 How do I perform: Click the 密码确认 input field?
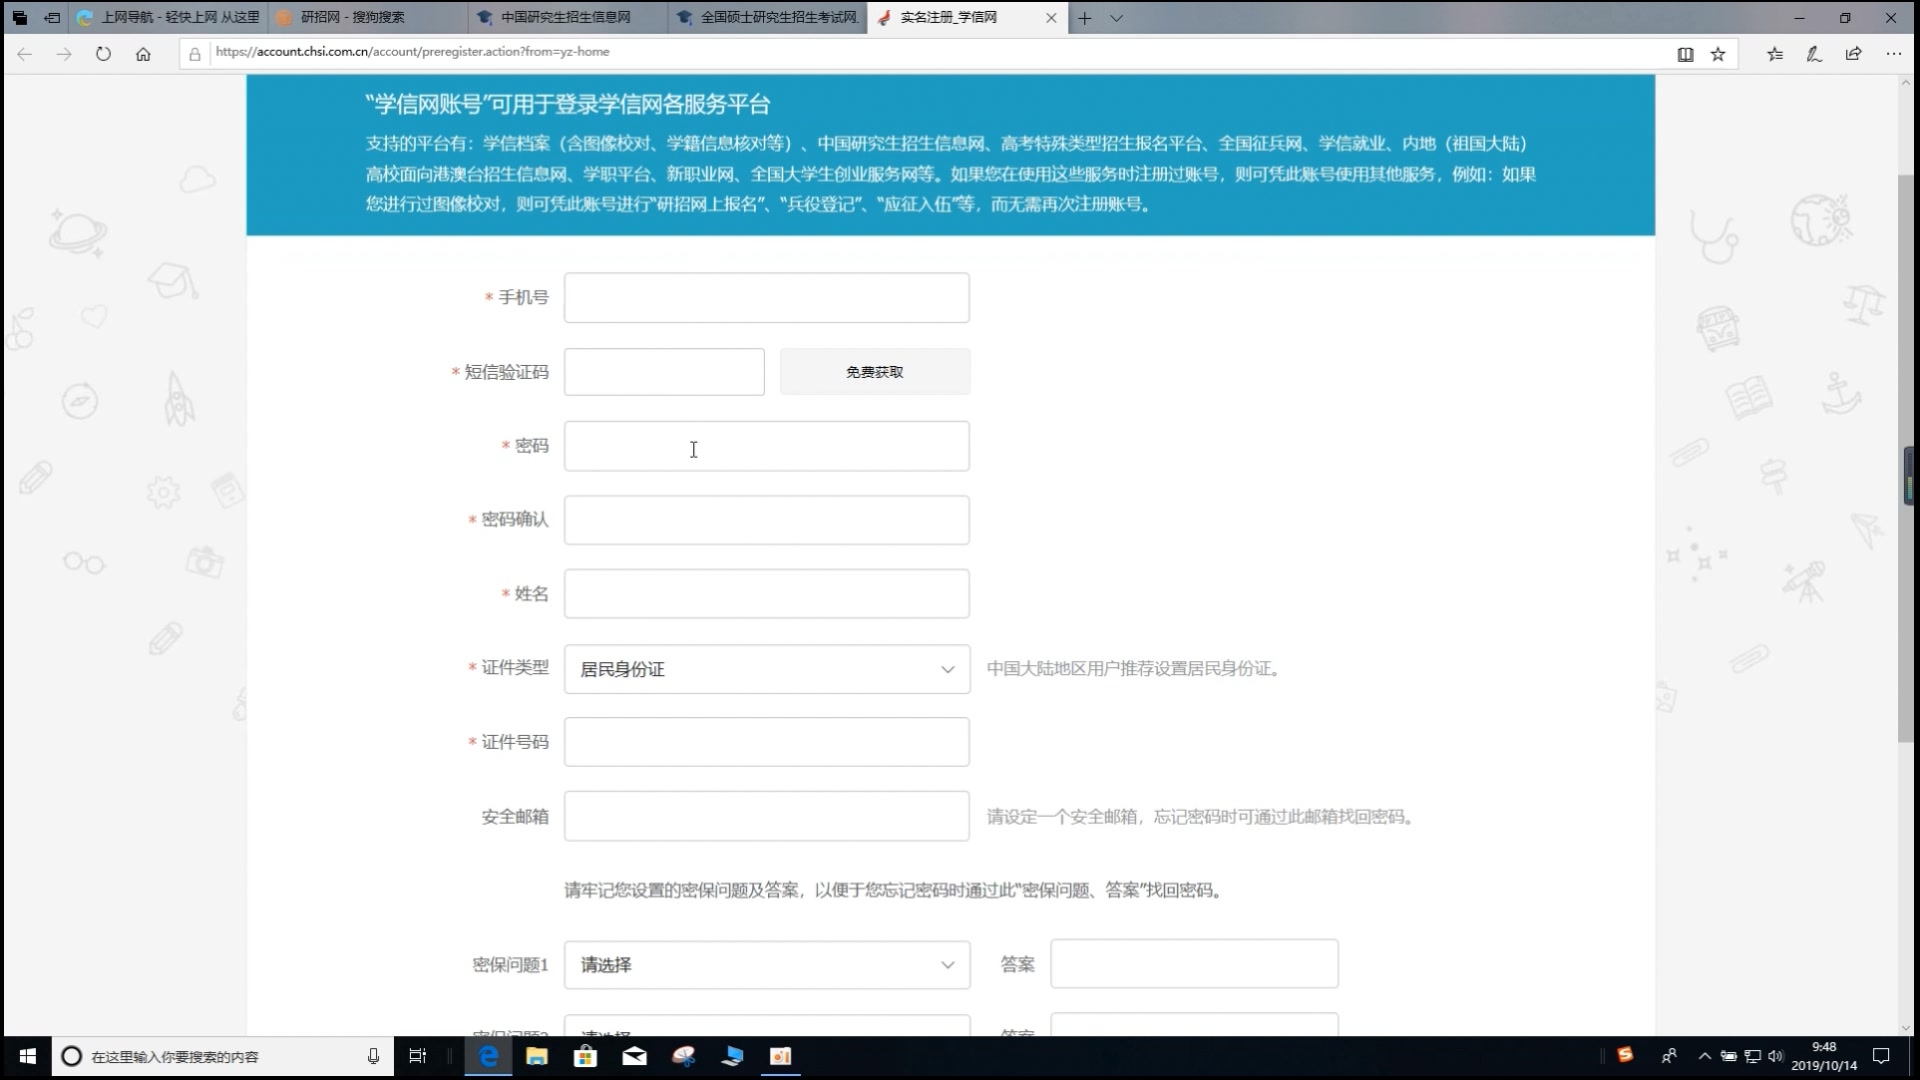(x=766, y=520)
